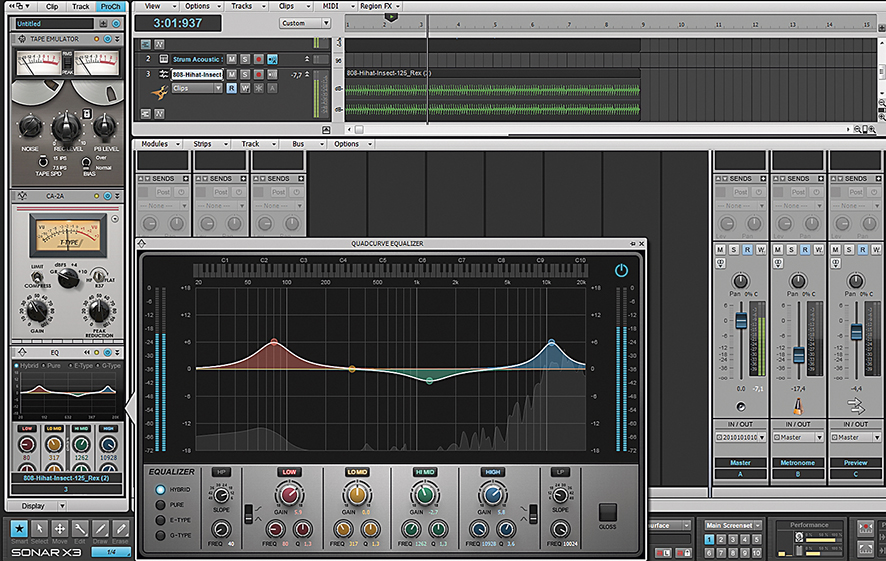
Task: Pick the Edit wrench tool
Action: point(80,529)
